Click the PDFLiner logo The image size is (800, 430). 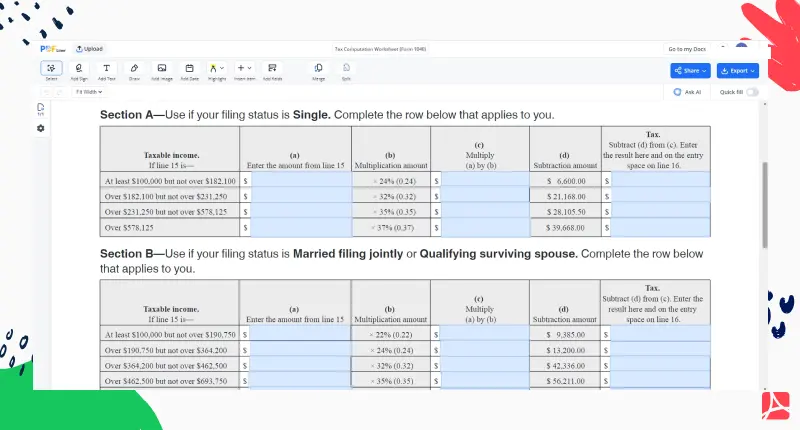53,49
